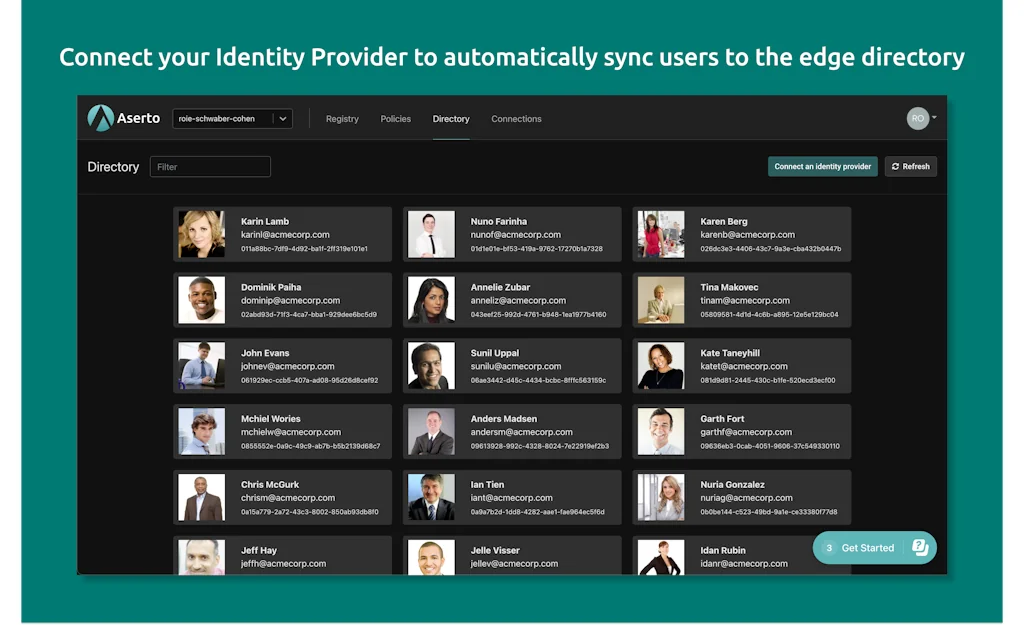Expand the caret next to user avatar
Image resolution: width=1024 pixels, height=625 pixels.
point(934,118)
